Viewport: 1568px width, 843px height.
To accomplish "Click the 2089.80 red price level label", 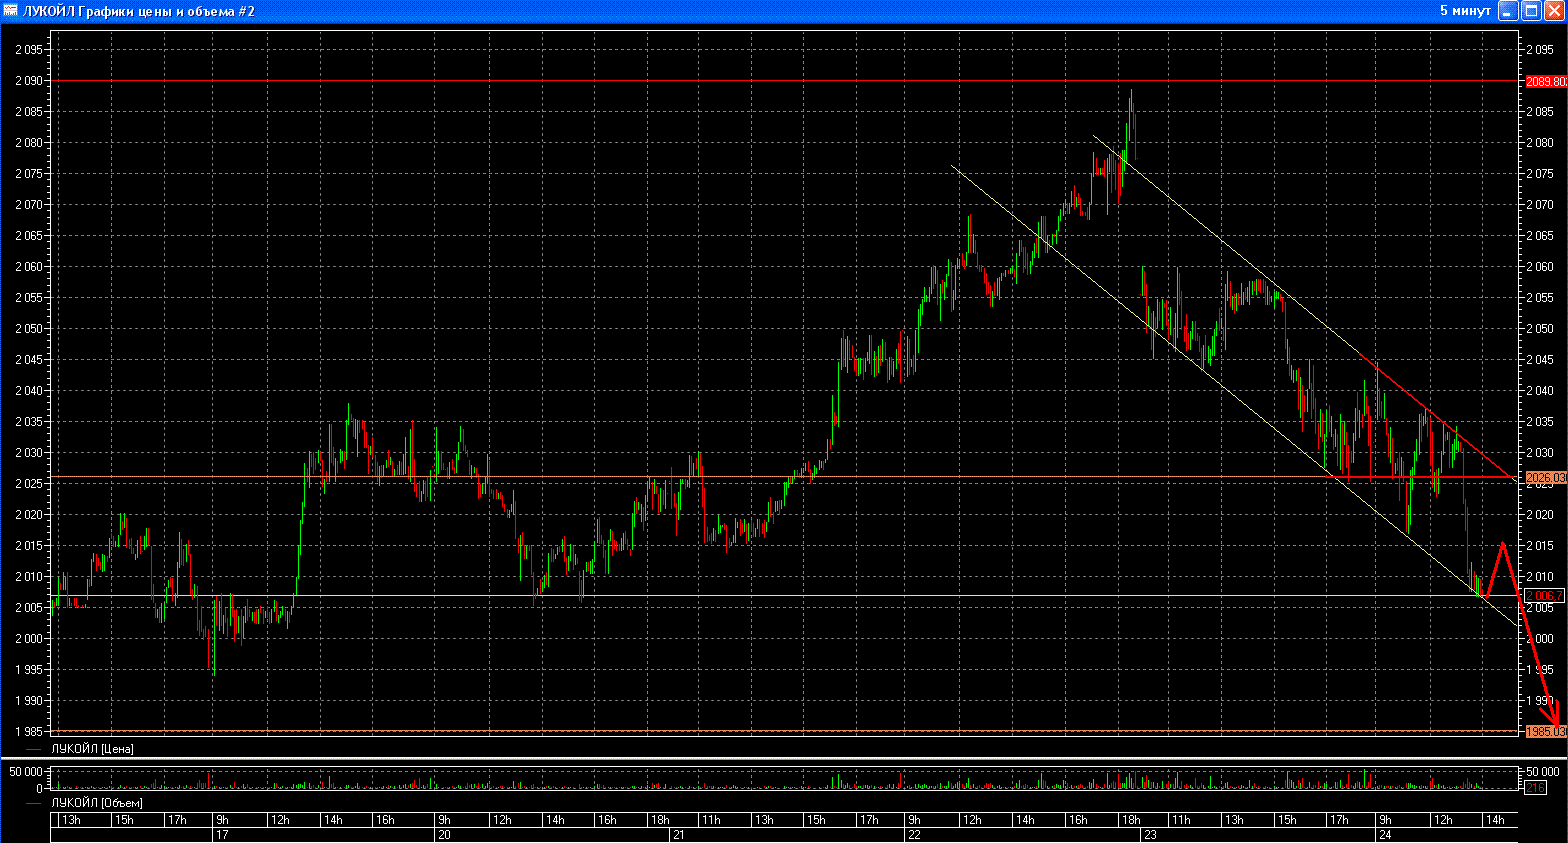I will tap(1545, 81).
